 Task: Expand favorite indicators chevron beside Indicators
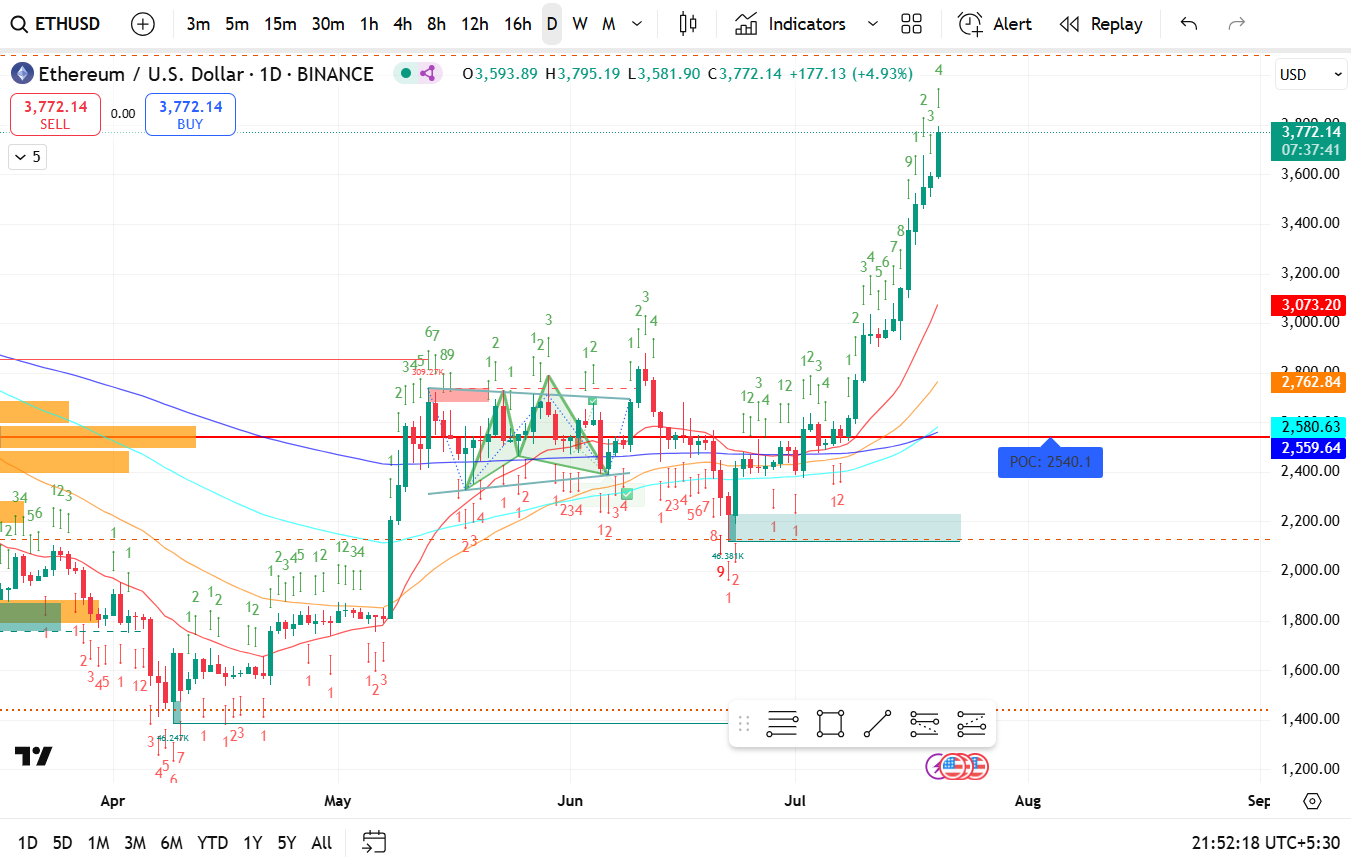coord(873,24)
